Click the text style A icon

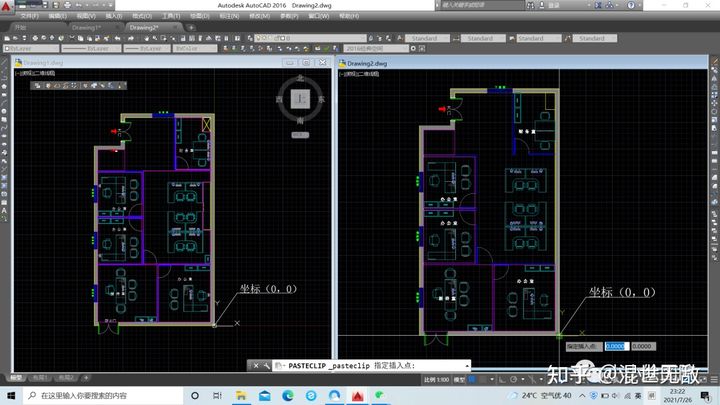click(x=400, y=38)
